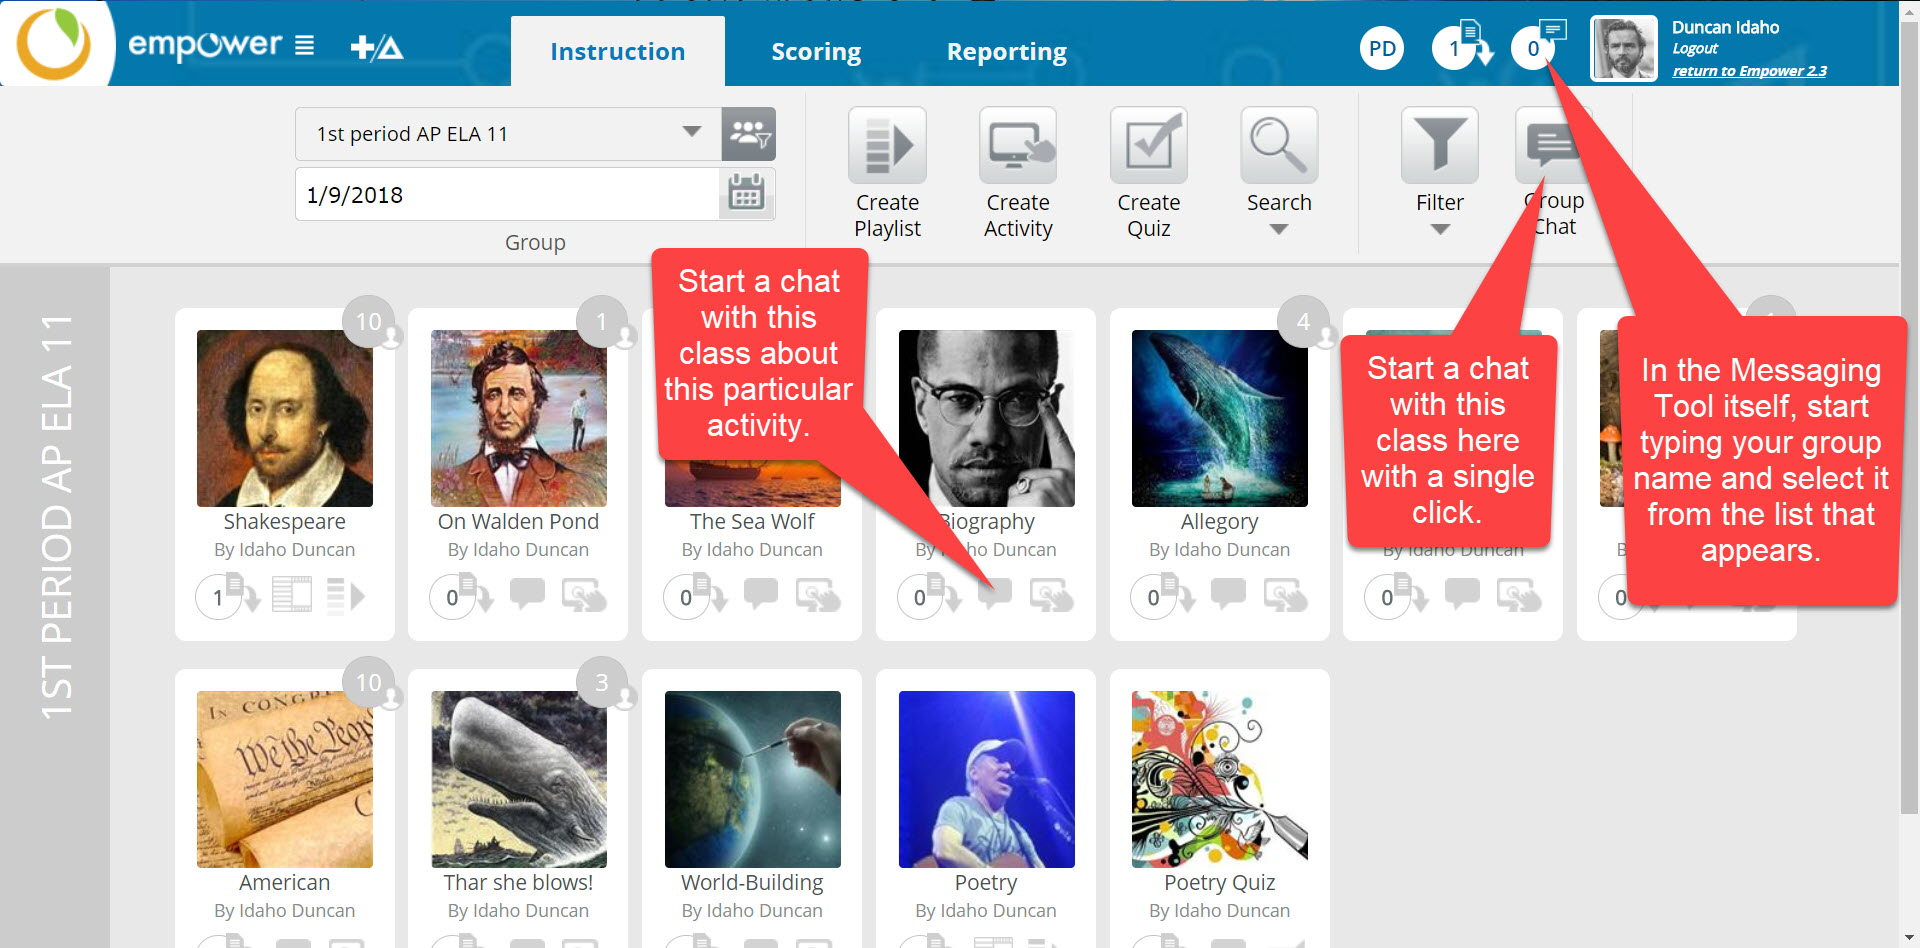Click the assignment count under On Walden Pond
The image size is (1920, 948).
click(461, 596)
